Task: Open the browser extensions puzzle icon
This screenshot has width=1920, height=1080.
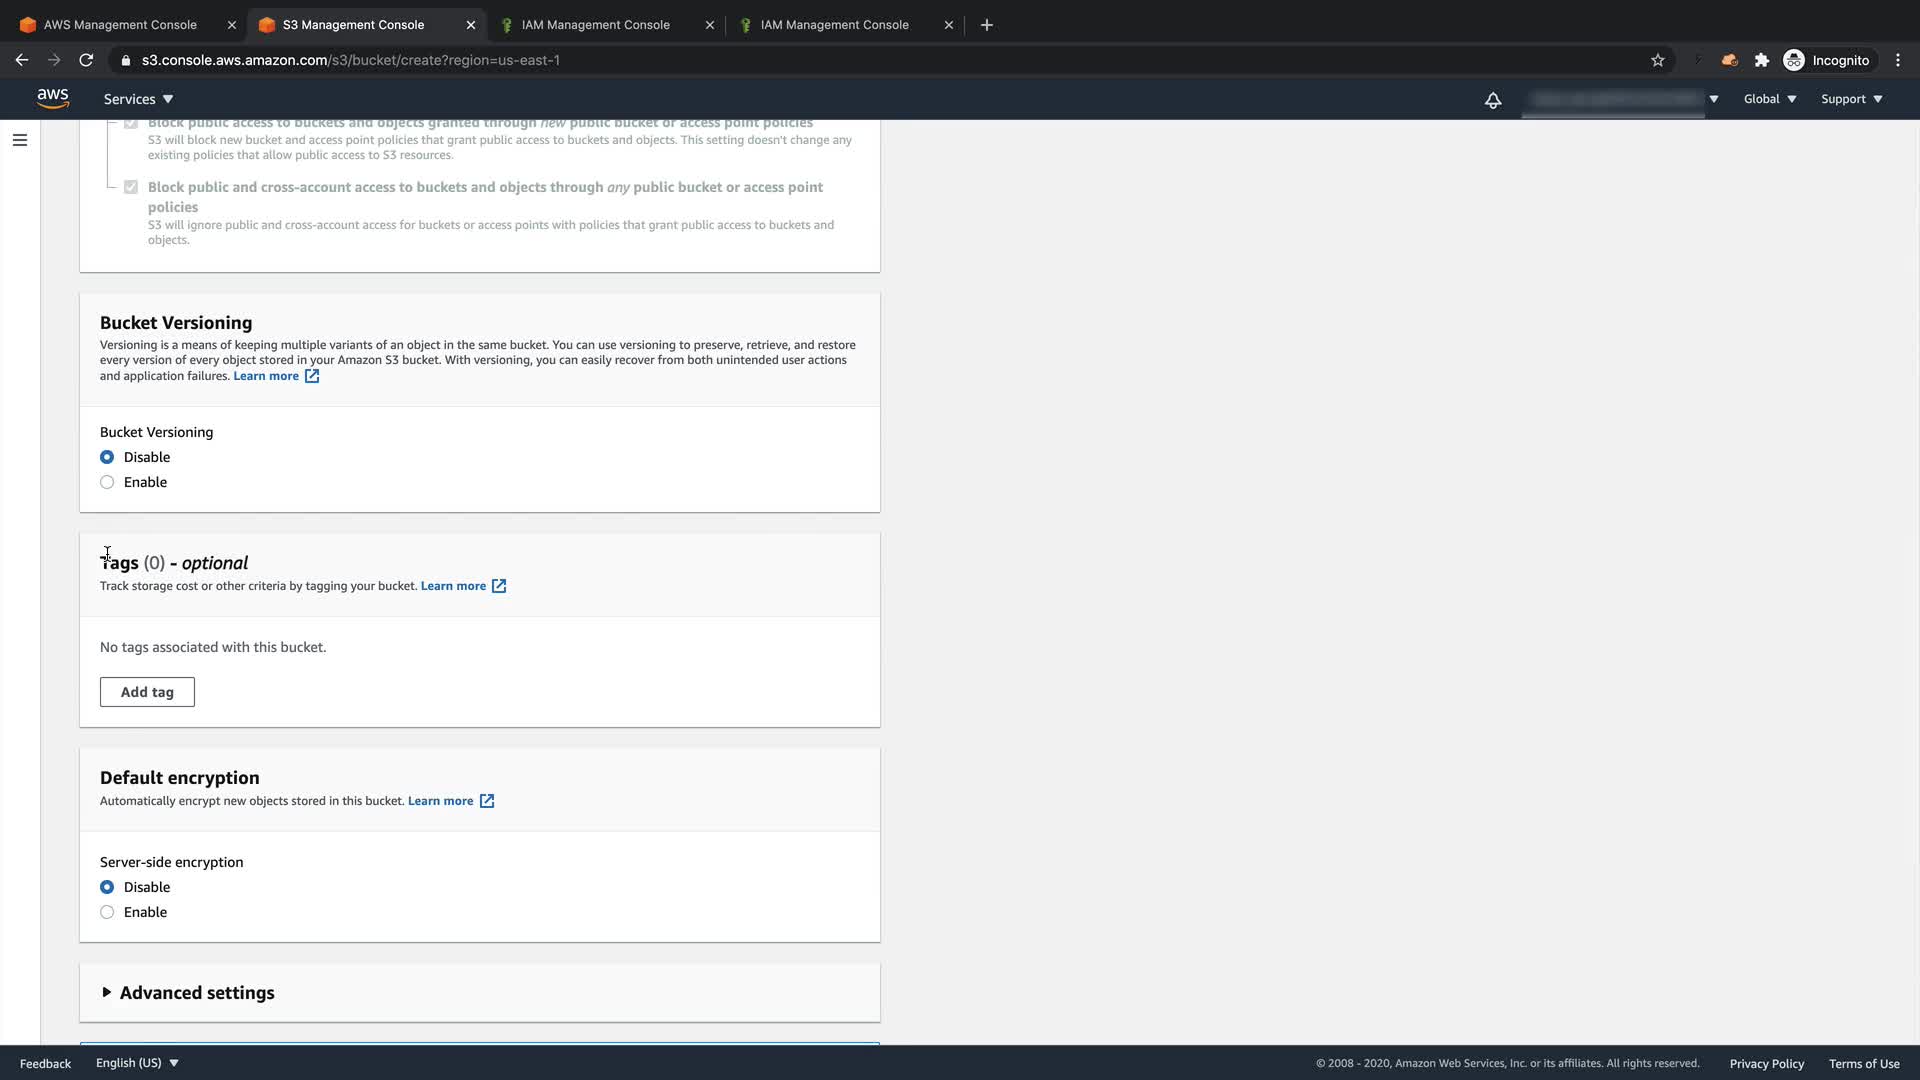Action: click(x=1762, y=60)
